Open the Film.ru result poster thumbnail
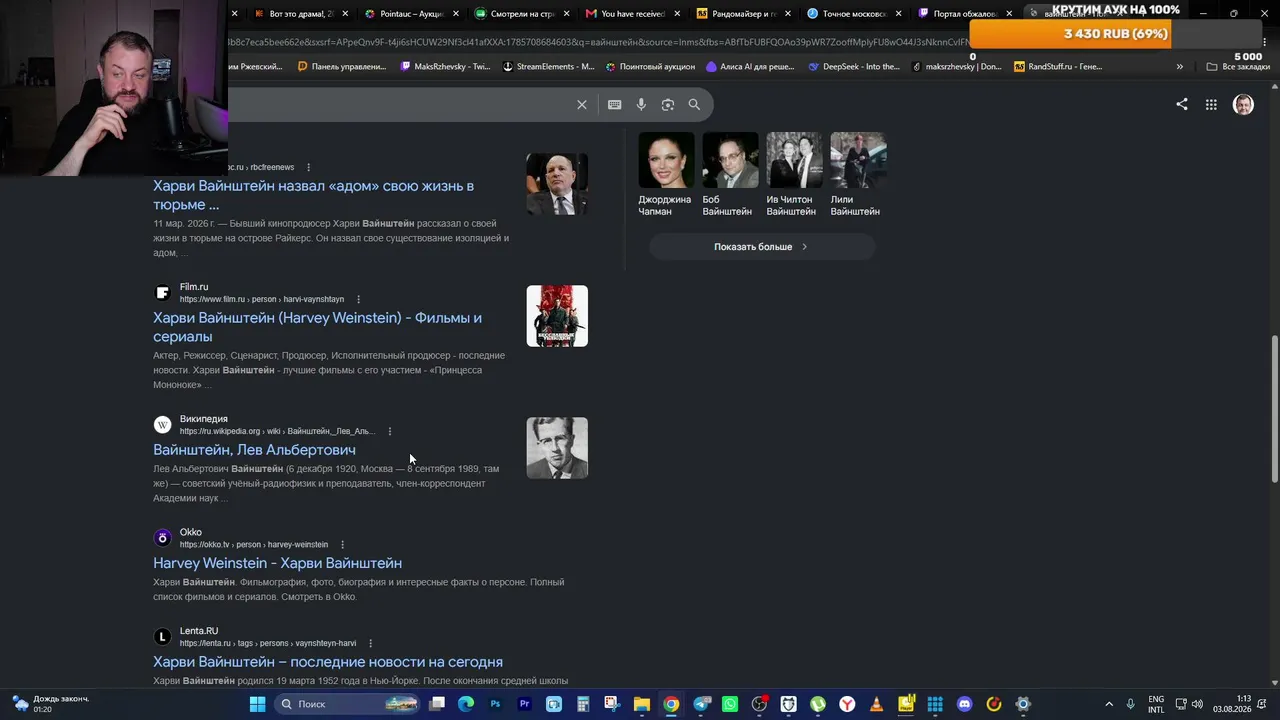Viewport: 1280px width, 720px height. (x=557, y=316)
